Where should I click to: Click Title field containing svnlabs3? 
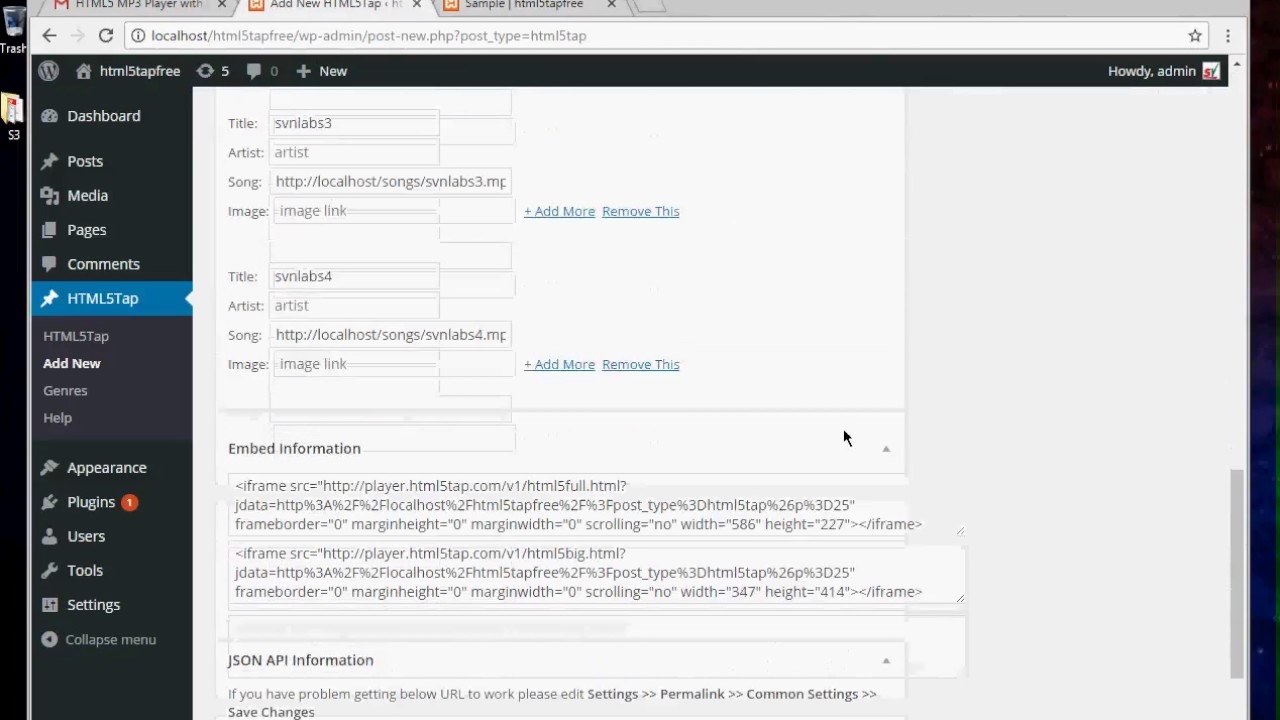[x=354, y=123]
